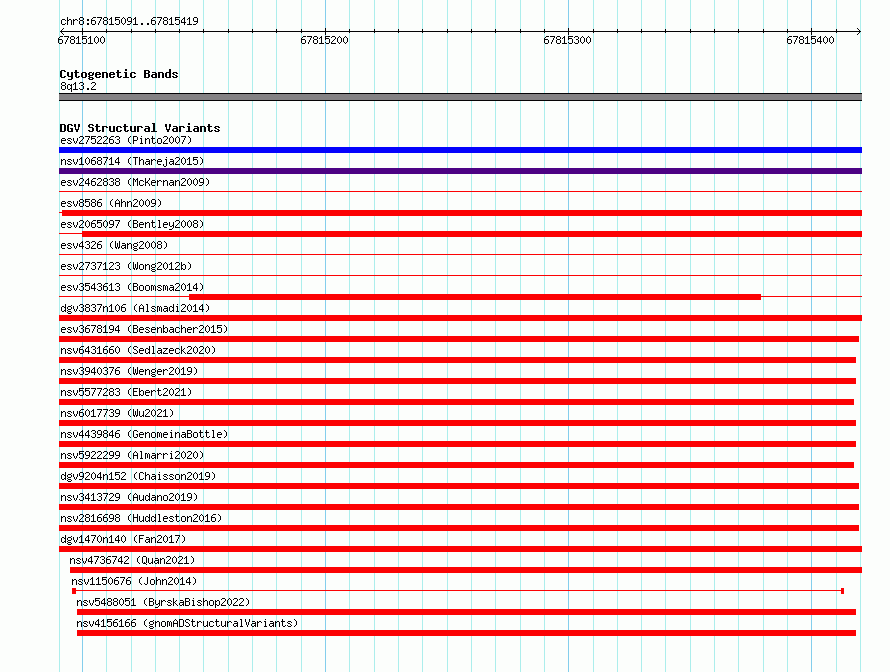Screen dimensions: 890x672
Task: Open esv2462838 (McKernan2009) variant label
Action: pyautogui.click(x=135, y=182)
